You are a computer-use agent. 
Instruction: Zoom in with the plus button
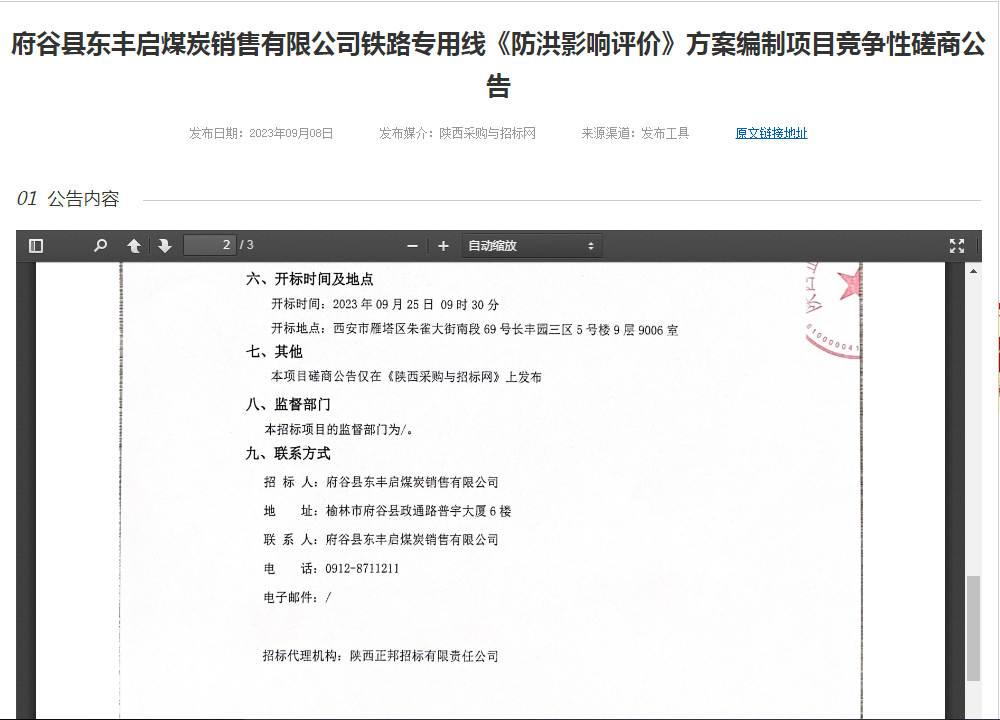point(443,246)
